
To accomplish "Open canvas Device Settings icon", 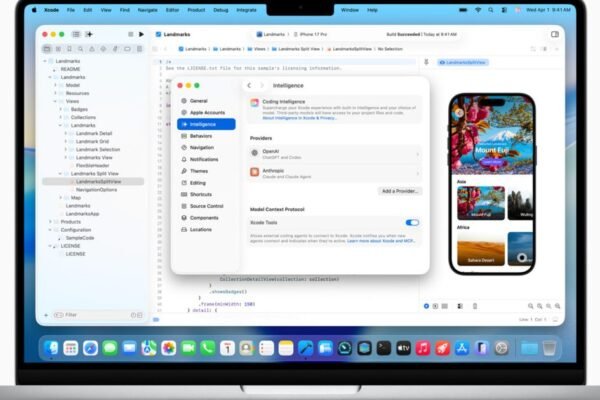I will (460, 306).
